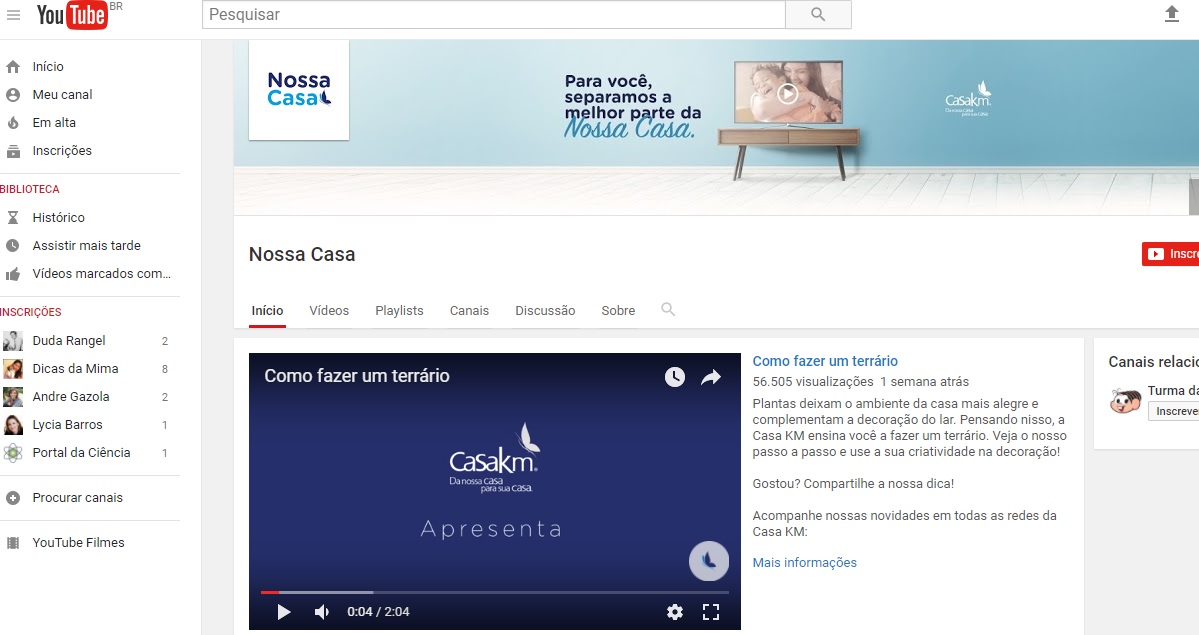Open the Discussão tab

[545, 311]
